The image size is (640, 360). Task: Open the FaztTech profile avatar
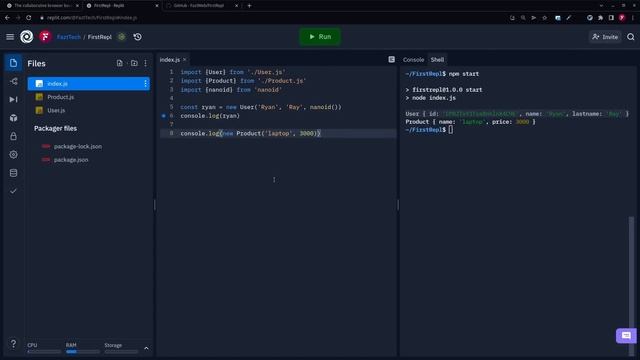(45, 37)
